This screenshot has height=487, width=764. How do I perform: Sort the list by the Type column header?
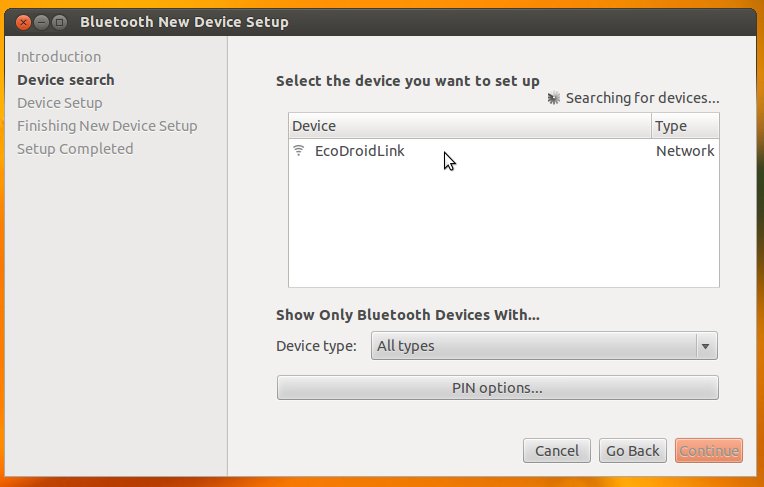click(x=684, y=126)
